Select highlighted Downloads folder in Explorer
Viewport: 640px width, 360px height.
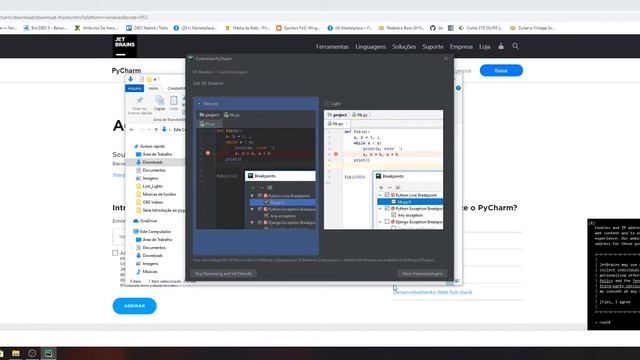[x=153, y=162]
